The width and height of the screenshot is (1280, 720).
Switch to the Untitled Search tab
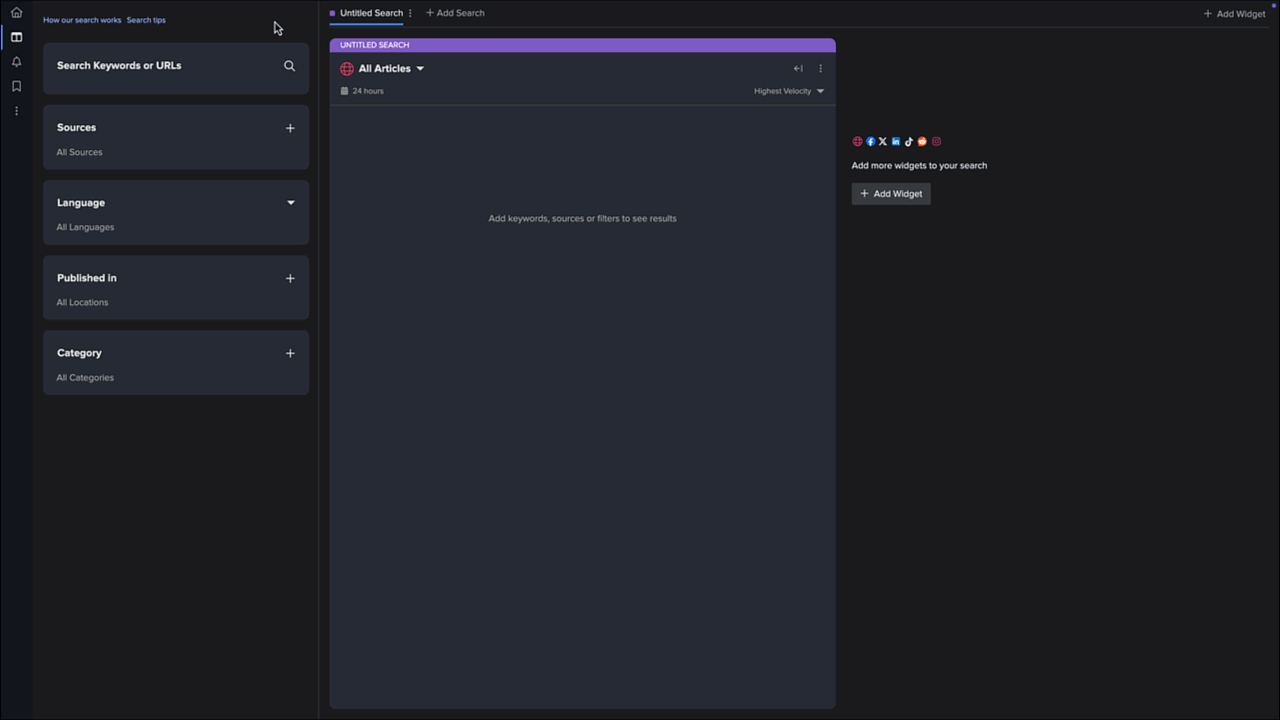coord(370,13)
